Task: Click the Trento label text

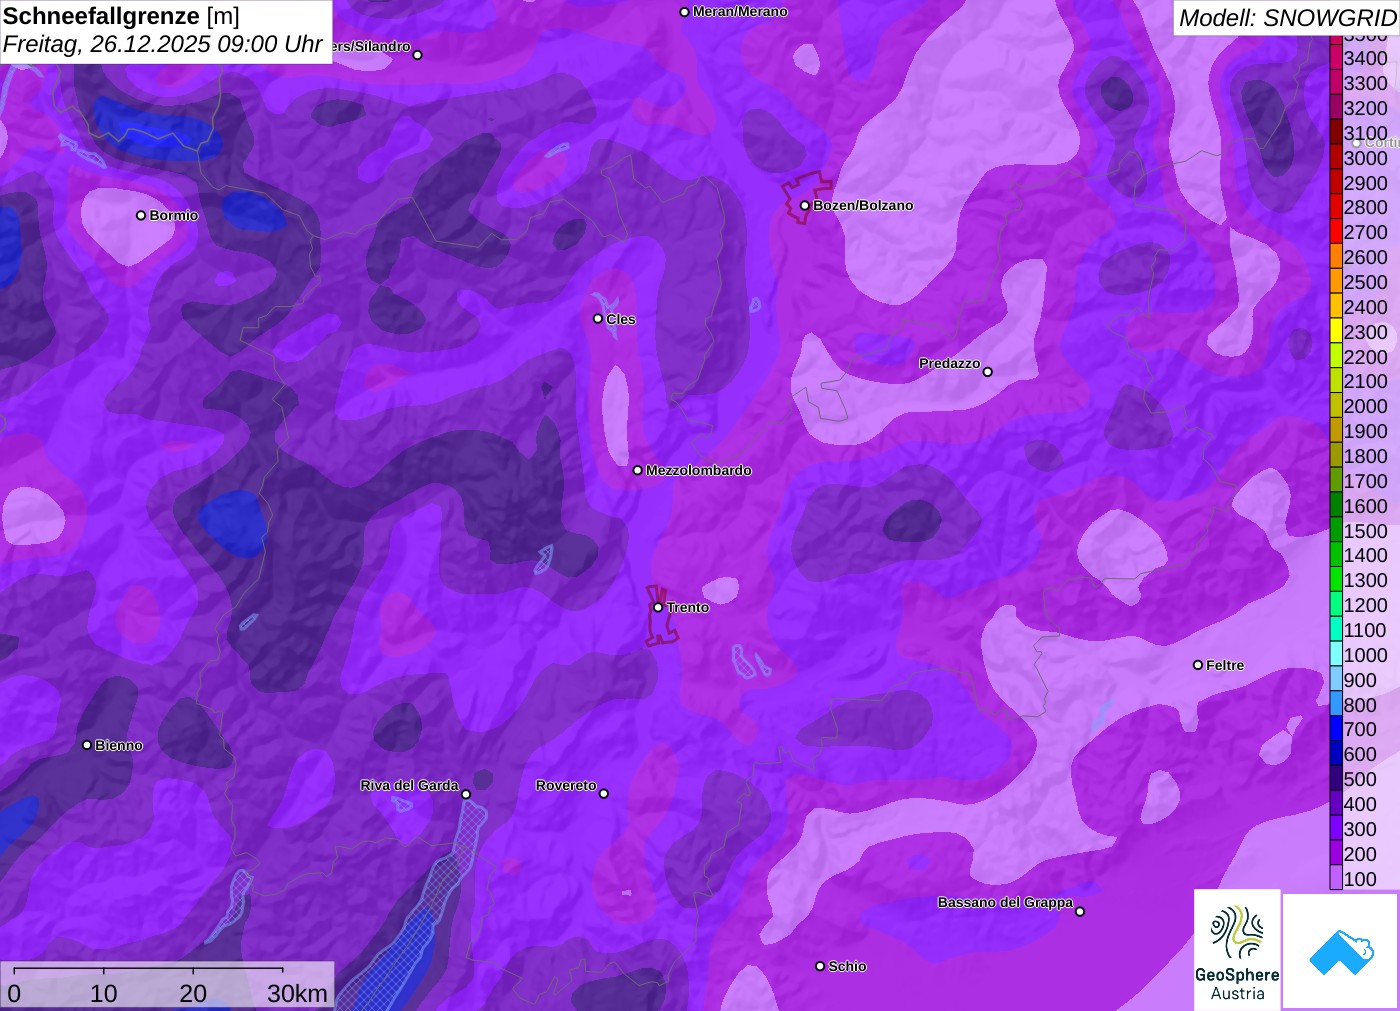Action: tap(688, 607)
